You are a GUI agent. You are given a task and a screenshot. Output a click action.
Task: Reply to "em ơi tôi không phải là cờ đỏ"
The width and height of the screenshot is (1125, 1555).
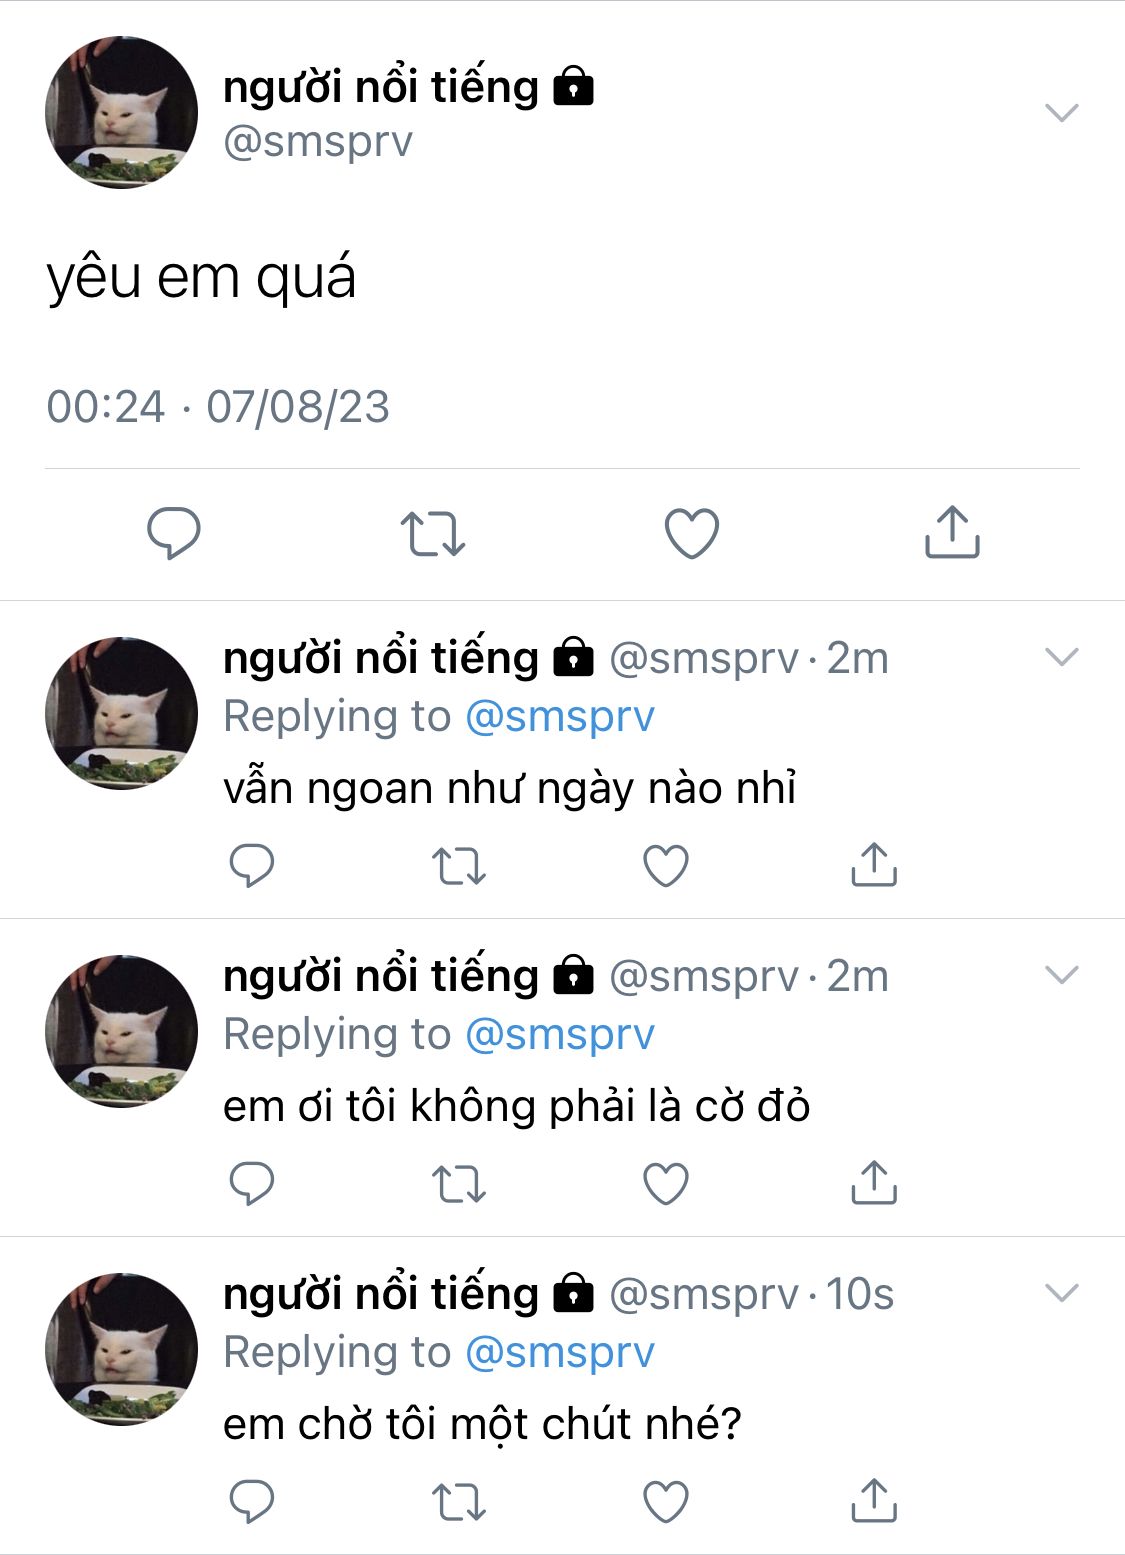coord(252,1184)
